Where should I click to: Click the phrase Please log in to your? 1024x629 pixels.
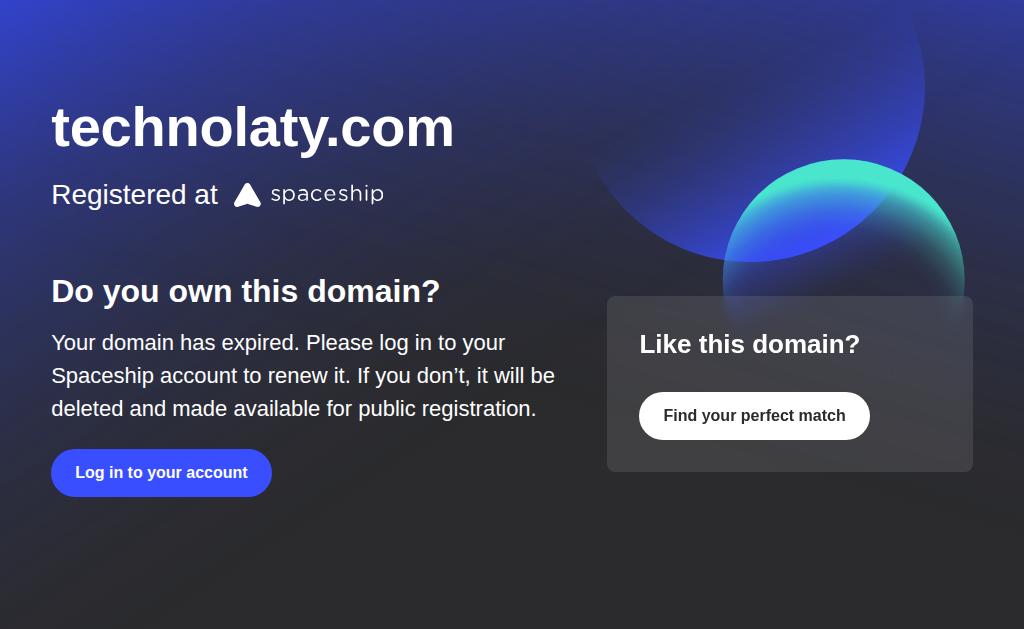click(x=406, y=343)
